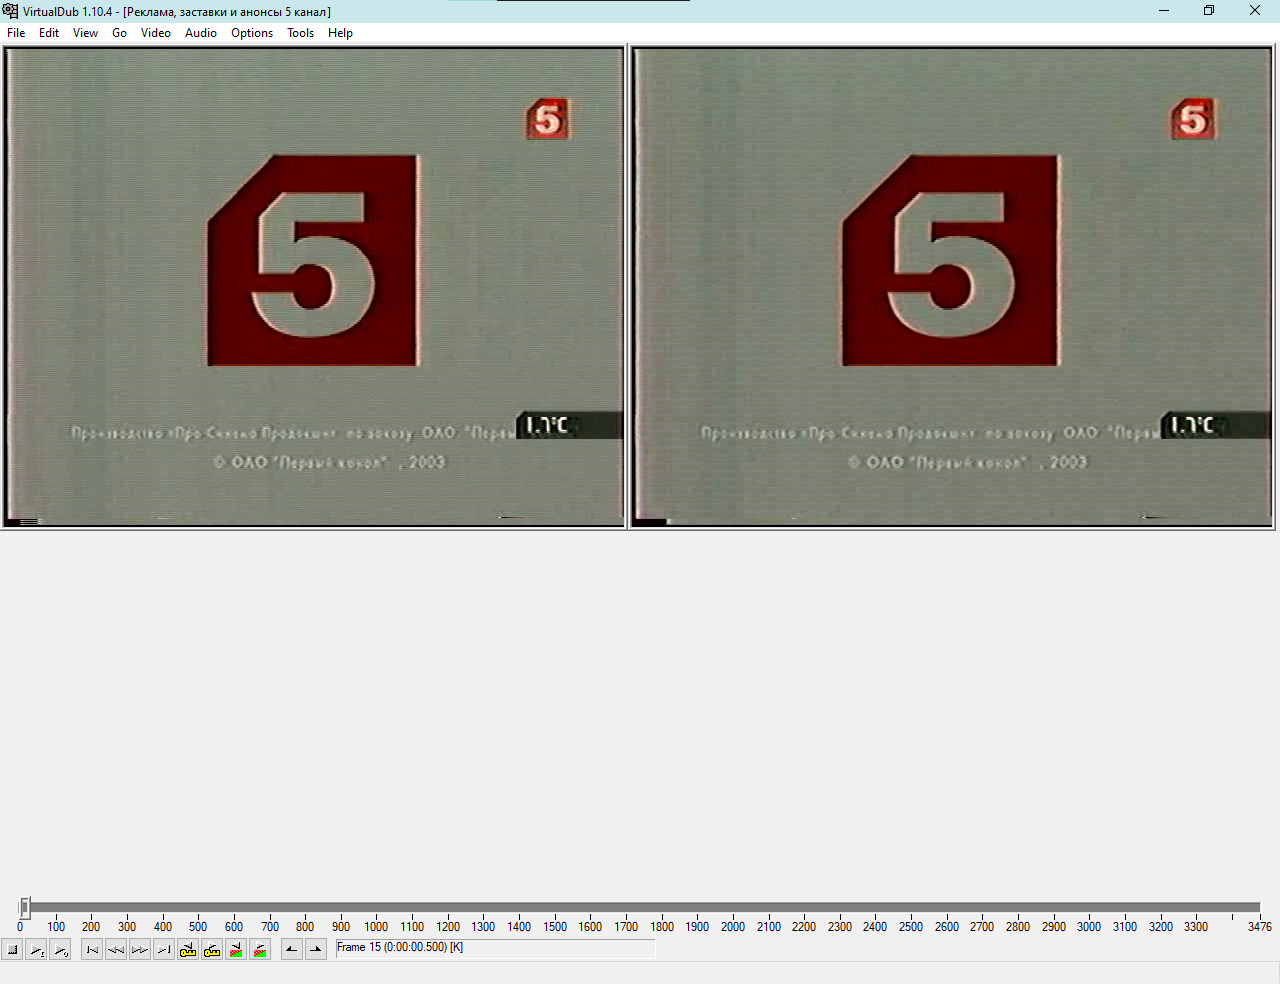Open the Help menu

coord(340,33)
